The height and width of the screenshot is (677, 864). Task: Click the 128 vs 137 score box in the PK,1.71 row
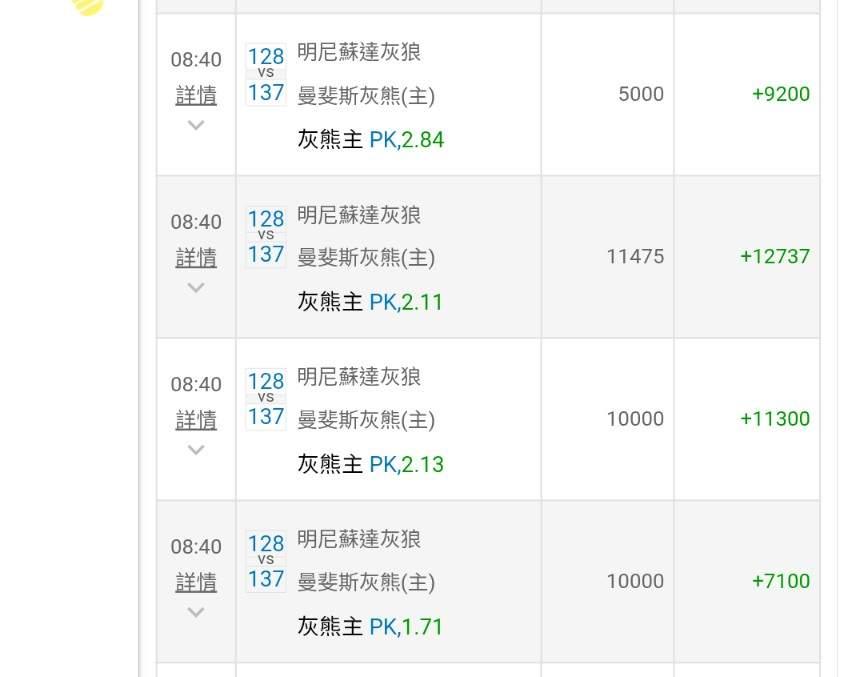coord(266,562)
